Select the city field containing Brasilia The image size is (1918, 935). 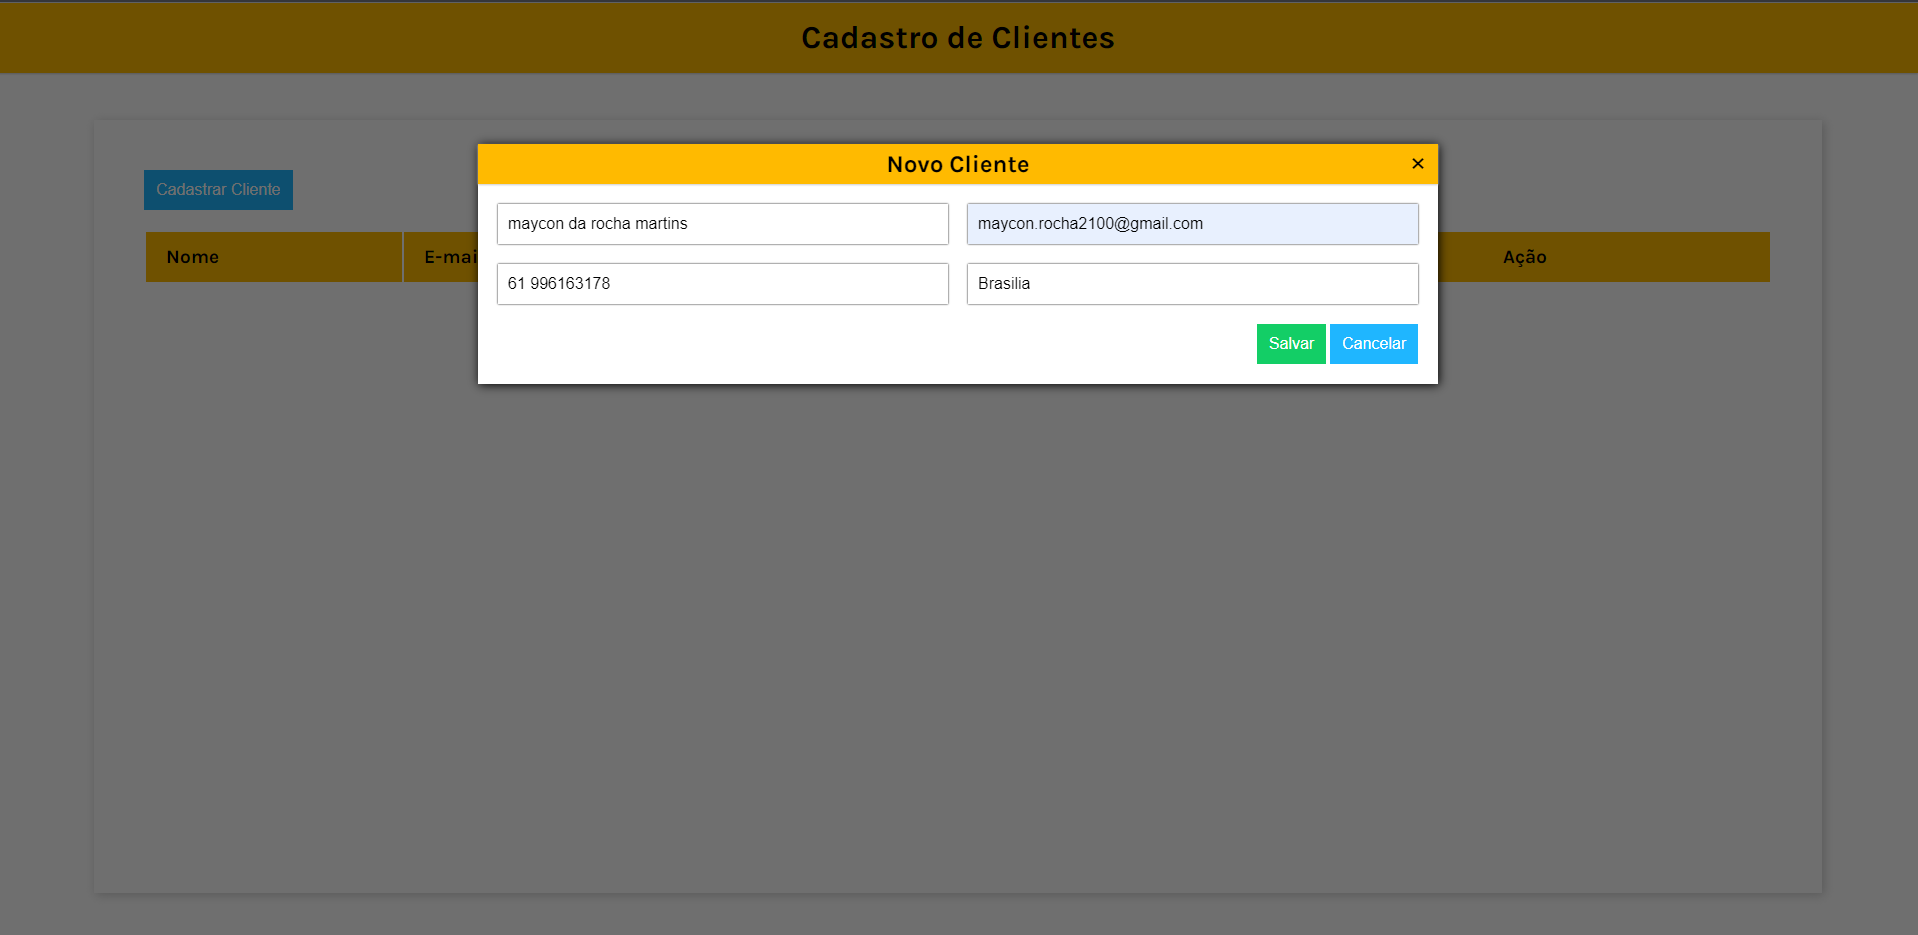tap(1191, 283)
